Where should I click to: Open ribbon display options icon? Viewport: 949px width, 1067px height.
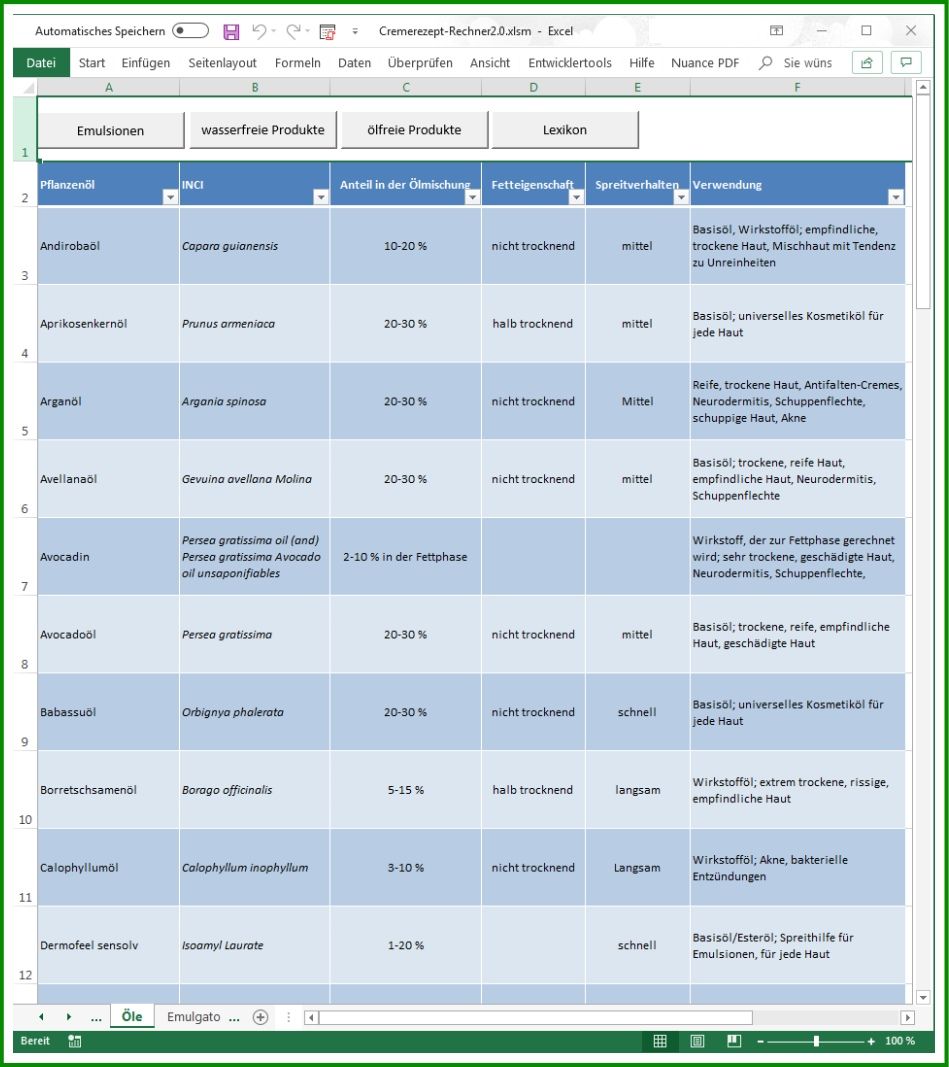pos(776,31)
